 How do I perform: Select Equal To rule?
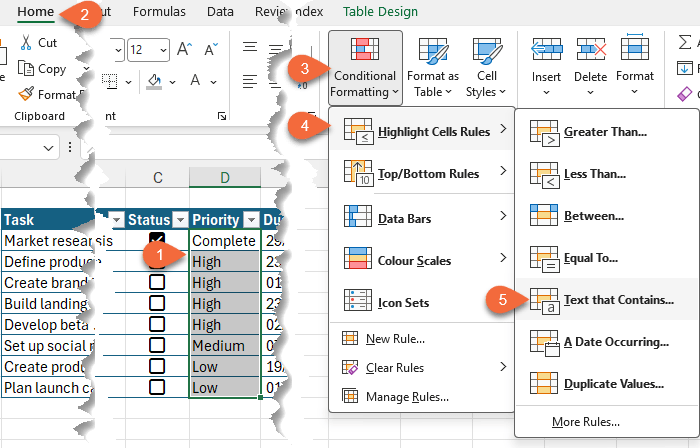click(607, 257)
